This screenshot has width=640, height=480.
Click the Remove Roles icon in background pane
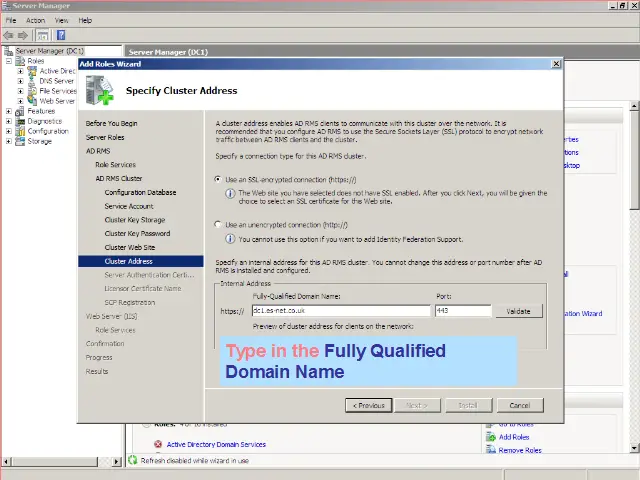click(x=491, y=449)
